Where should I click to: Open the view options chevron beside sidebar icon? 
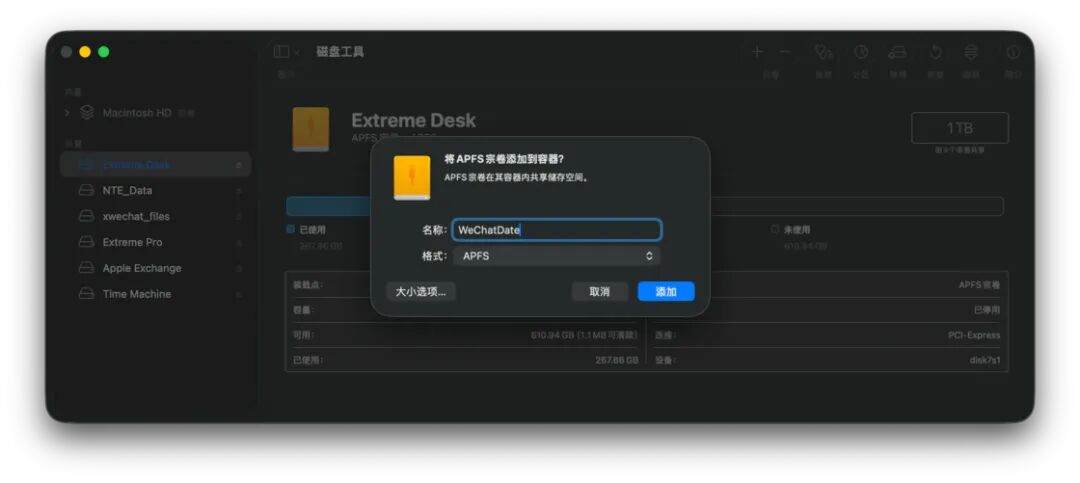[x=297, y=52]
